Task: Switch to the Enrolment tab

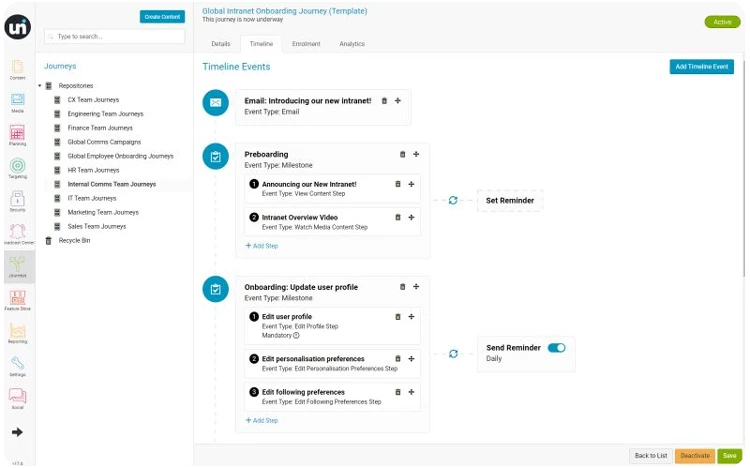Action: pos(306,44)
